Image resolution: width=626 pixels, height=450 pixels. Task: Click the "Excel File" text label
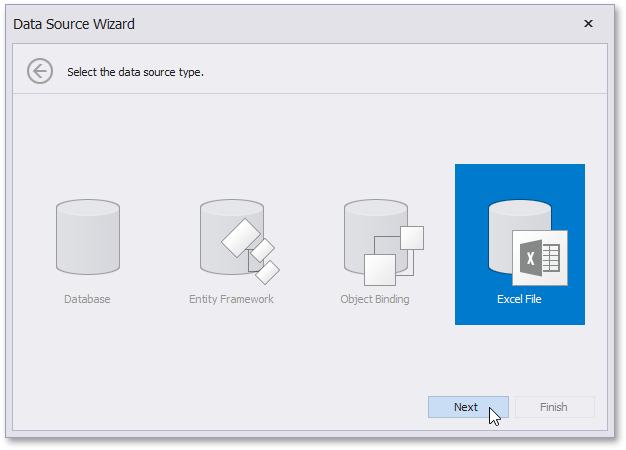tap(519, 299)
